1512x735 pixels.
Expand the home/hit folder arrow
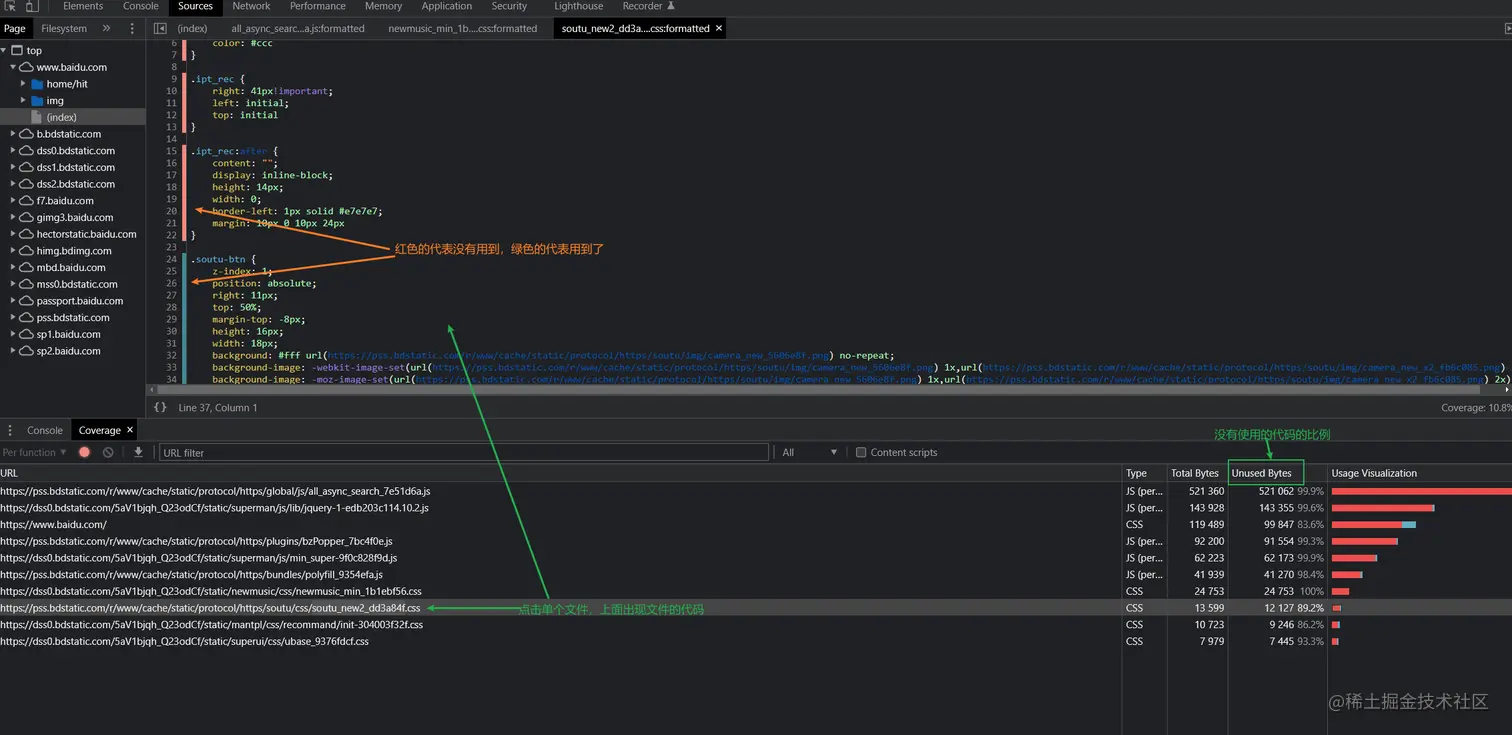pyautogui.click(x=23, y=84)
